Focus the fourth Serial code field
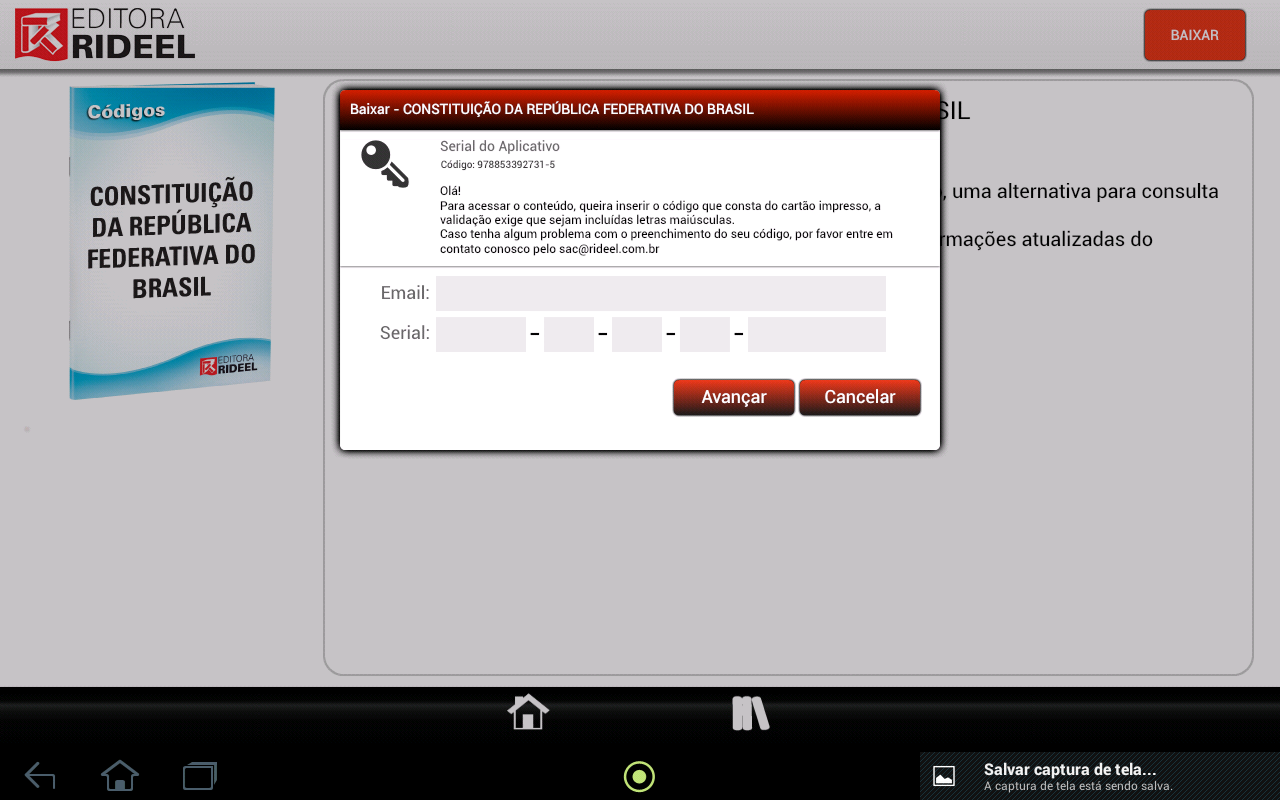1280x800 pixels. (x=705, y=334)
